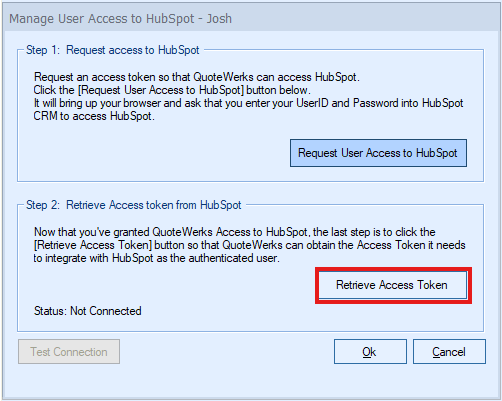Click the blank space between Test Connection and Ok

point(227,352)
